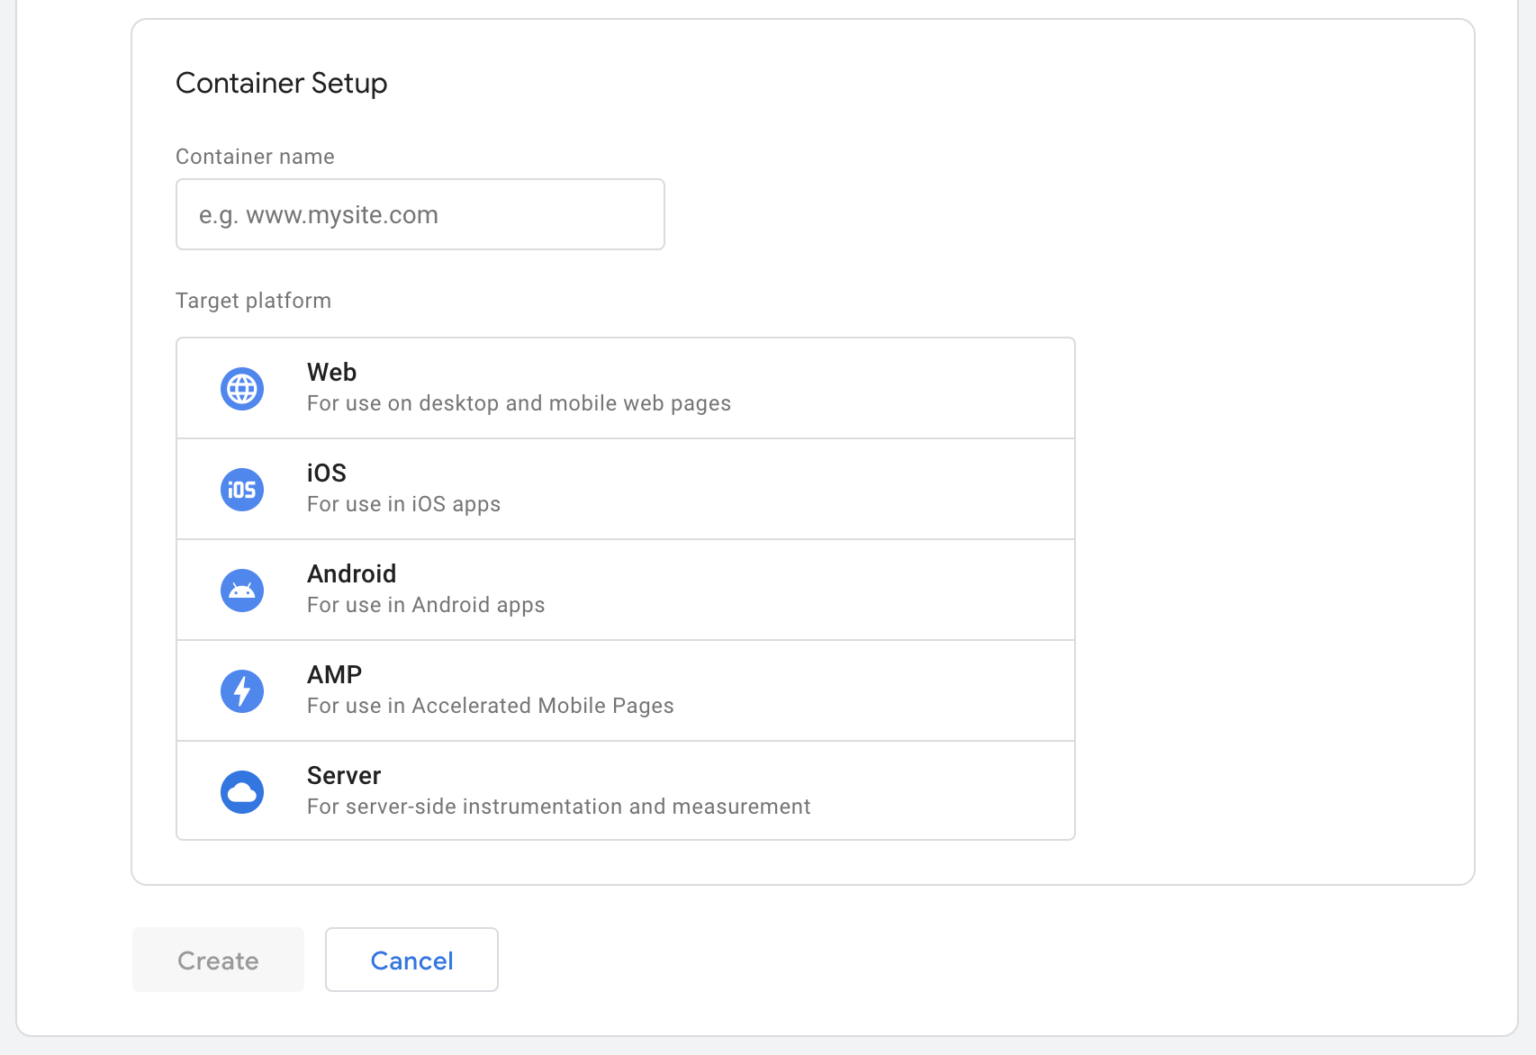The image size is (1536, 1055).
Task: Click the www.mysite.com placeholder field
Action: (x=420, y=214)
